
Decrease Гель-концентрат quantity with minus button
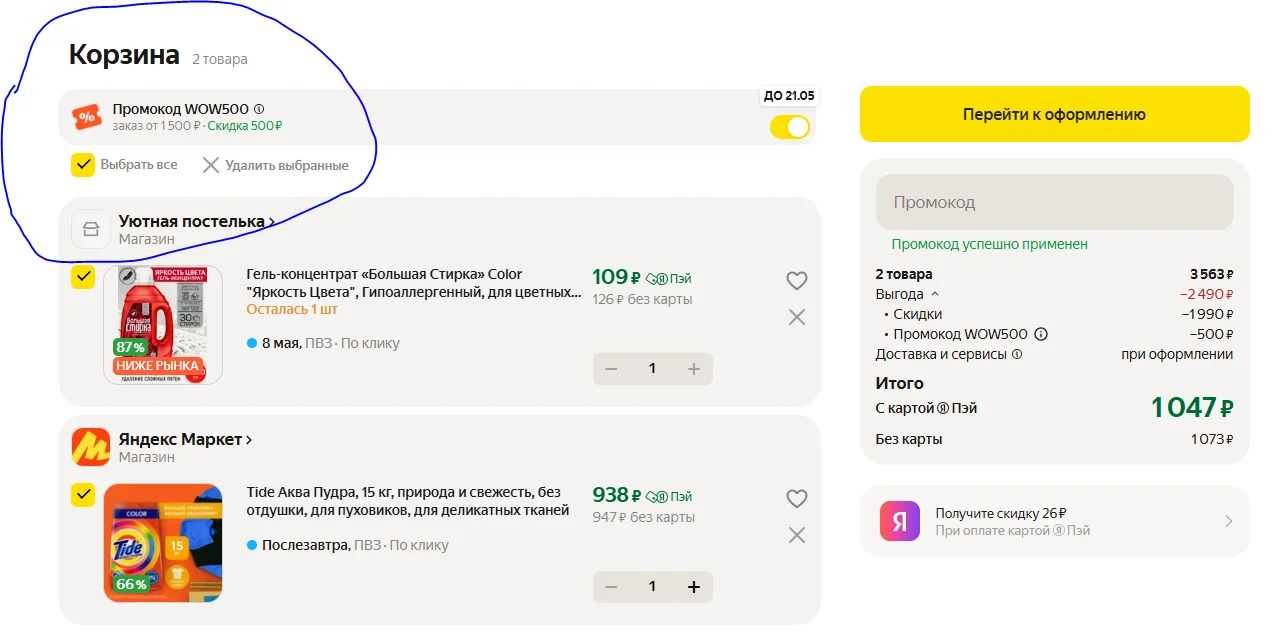(611, 369)
